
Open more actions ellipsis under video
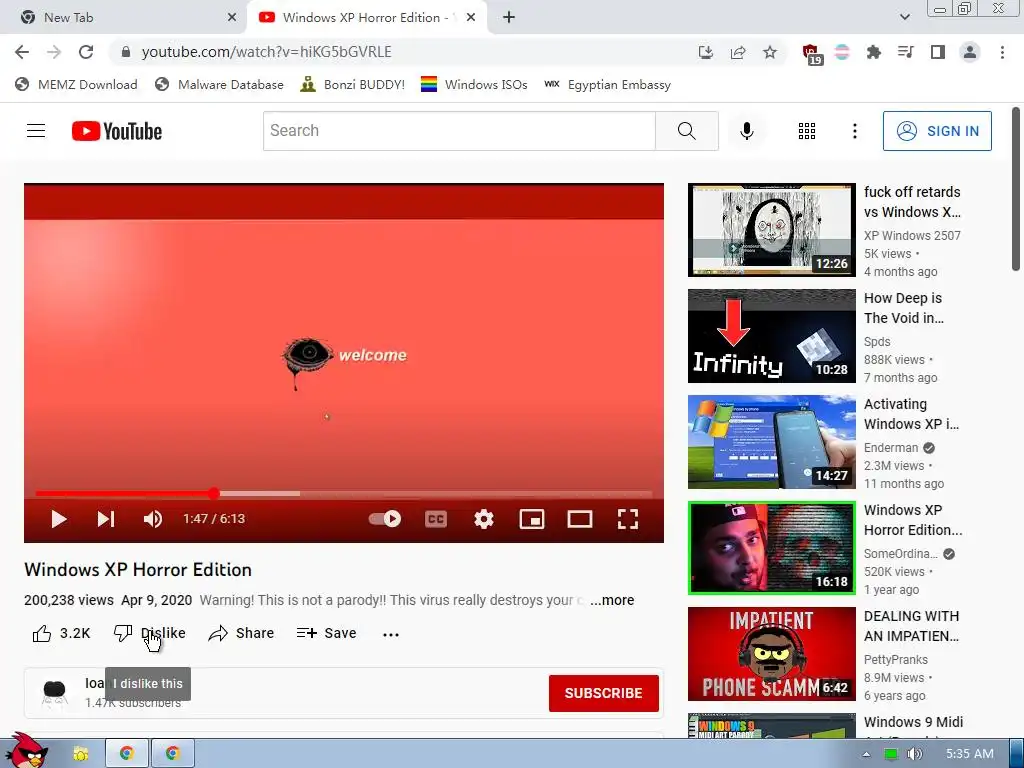click(391, 634)
